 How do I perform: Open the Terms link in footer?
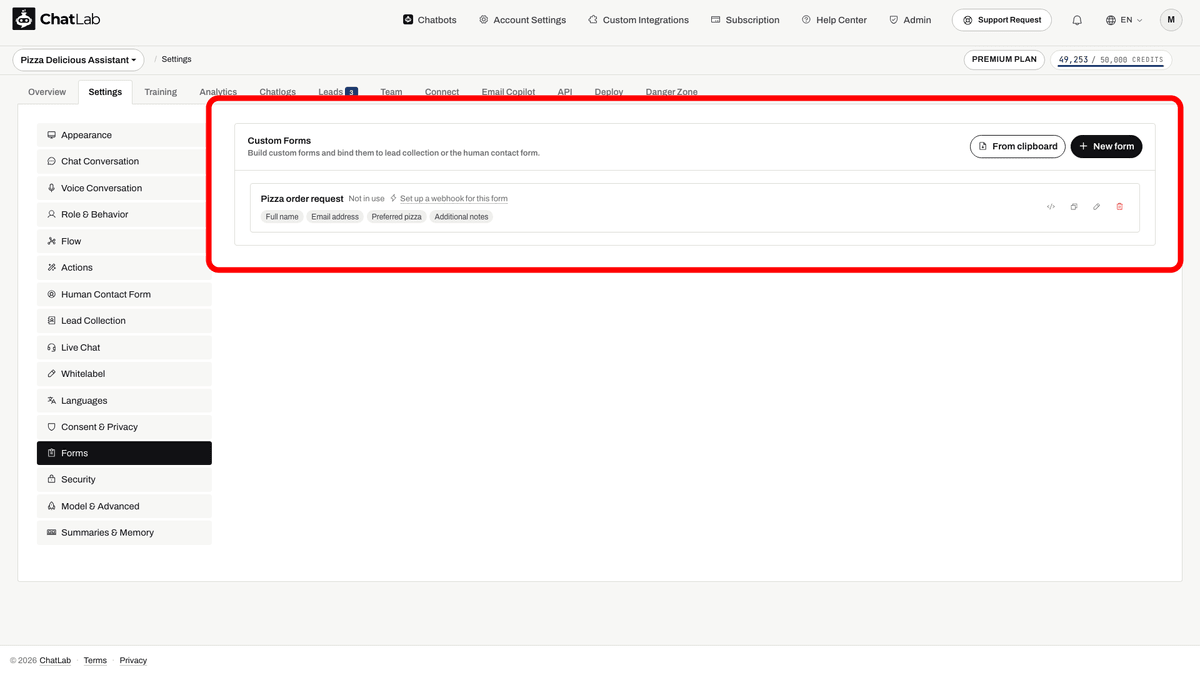(95, 661)
